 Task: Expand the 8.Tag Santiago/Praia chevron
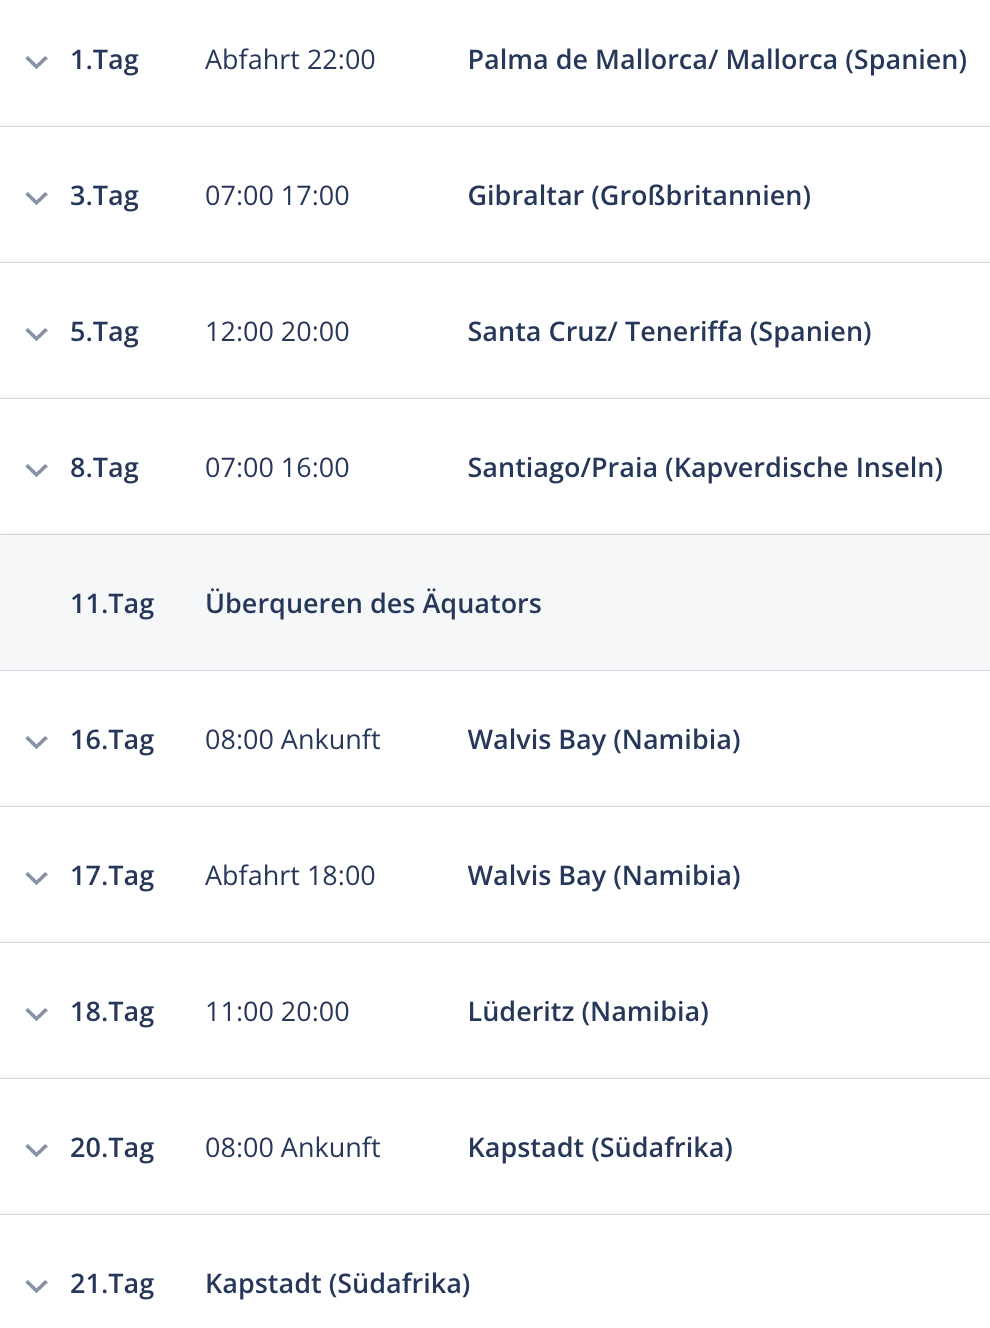click(x=36, y=471)
